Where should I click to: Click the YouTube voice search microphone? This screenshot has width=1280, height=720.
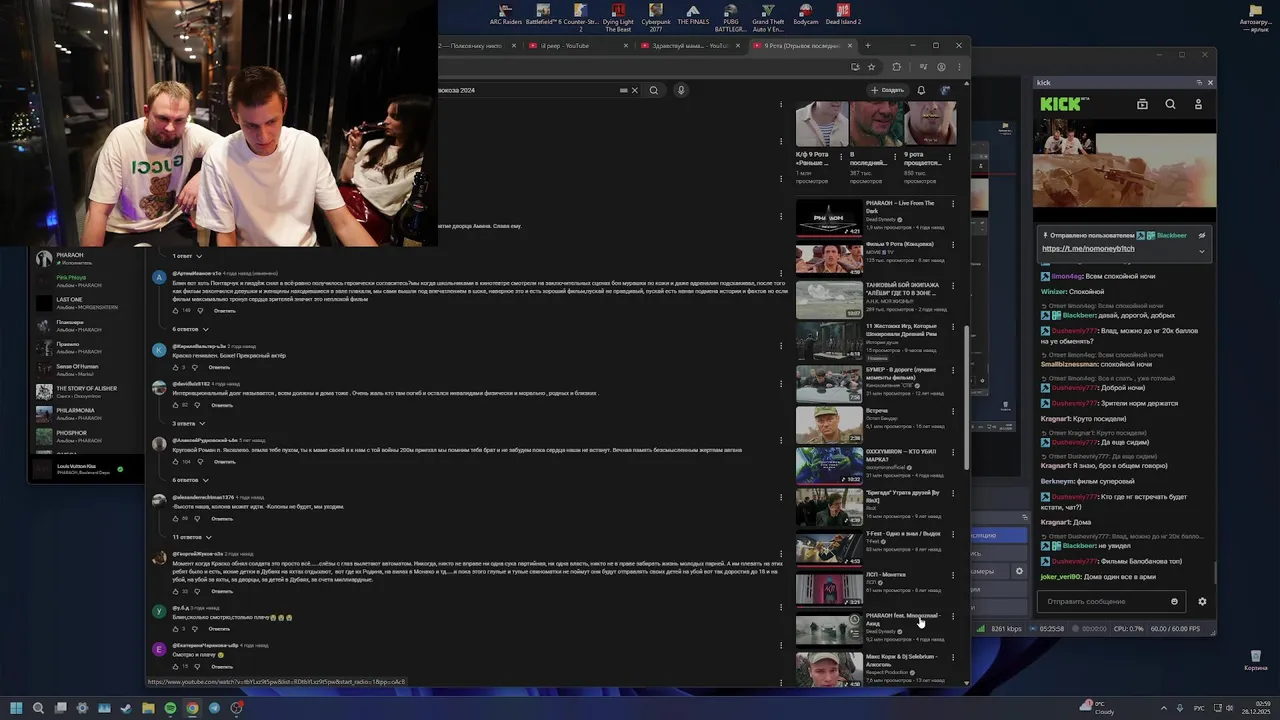(681, 90)
